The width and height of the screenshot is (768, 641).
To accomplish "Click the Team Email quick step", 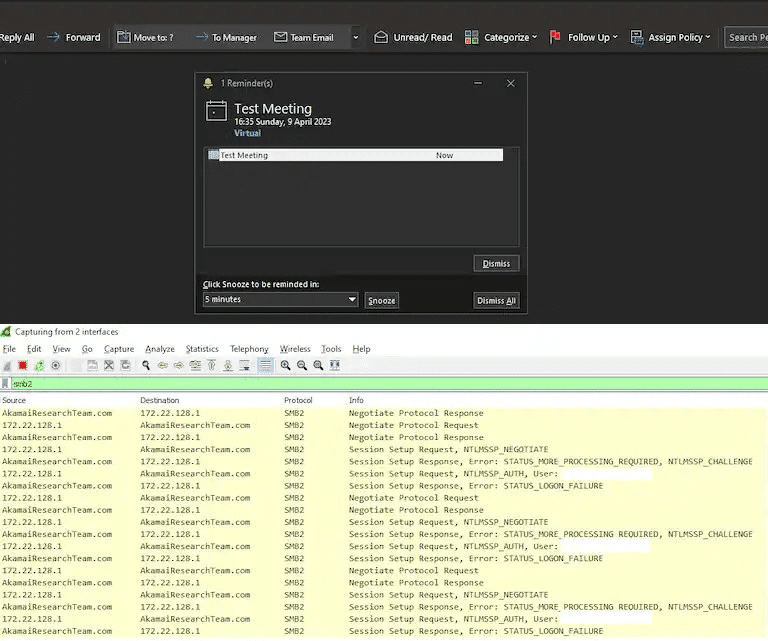I will click(304, 37).
